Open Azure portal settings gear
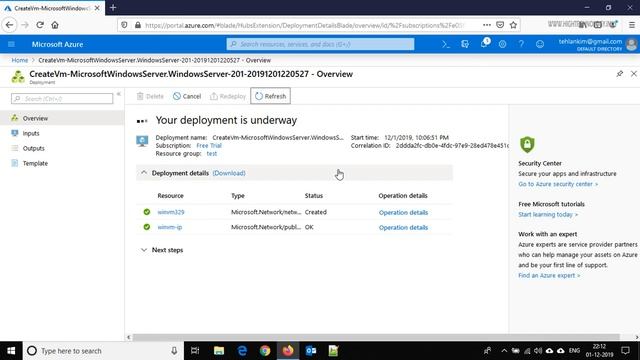This screenshot has width=640, height=360. click(x=502, y=44)
